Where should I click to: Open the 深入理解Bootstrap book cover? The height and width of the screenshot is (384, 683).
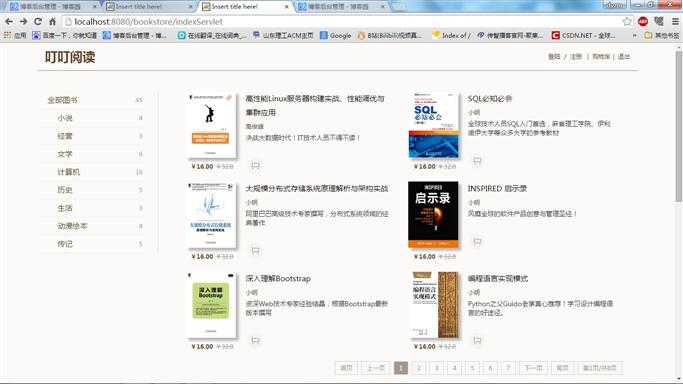click(212, 306)
